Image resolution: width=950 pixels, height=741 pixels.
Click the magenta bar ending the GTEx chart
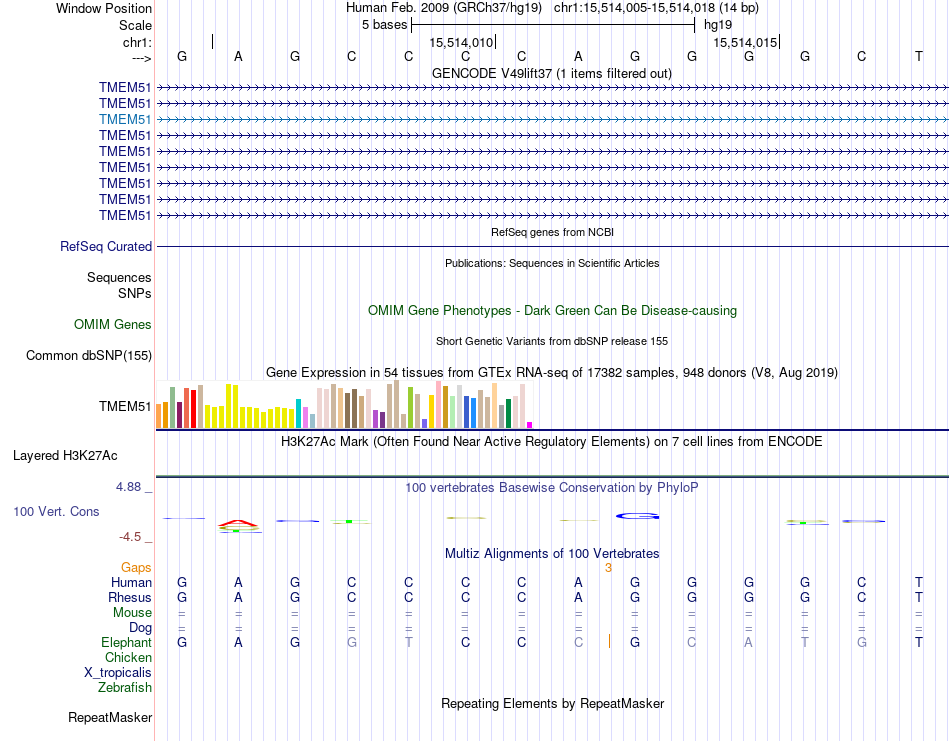pos(530,425)
